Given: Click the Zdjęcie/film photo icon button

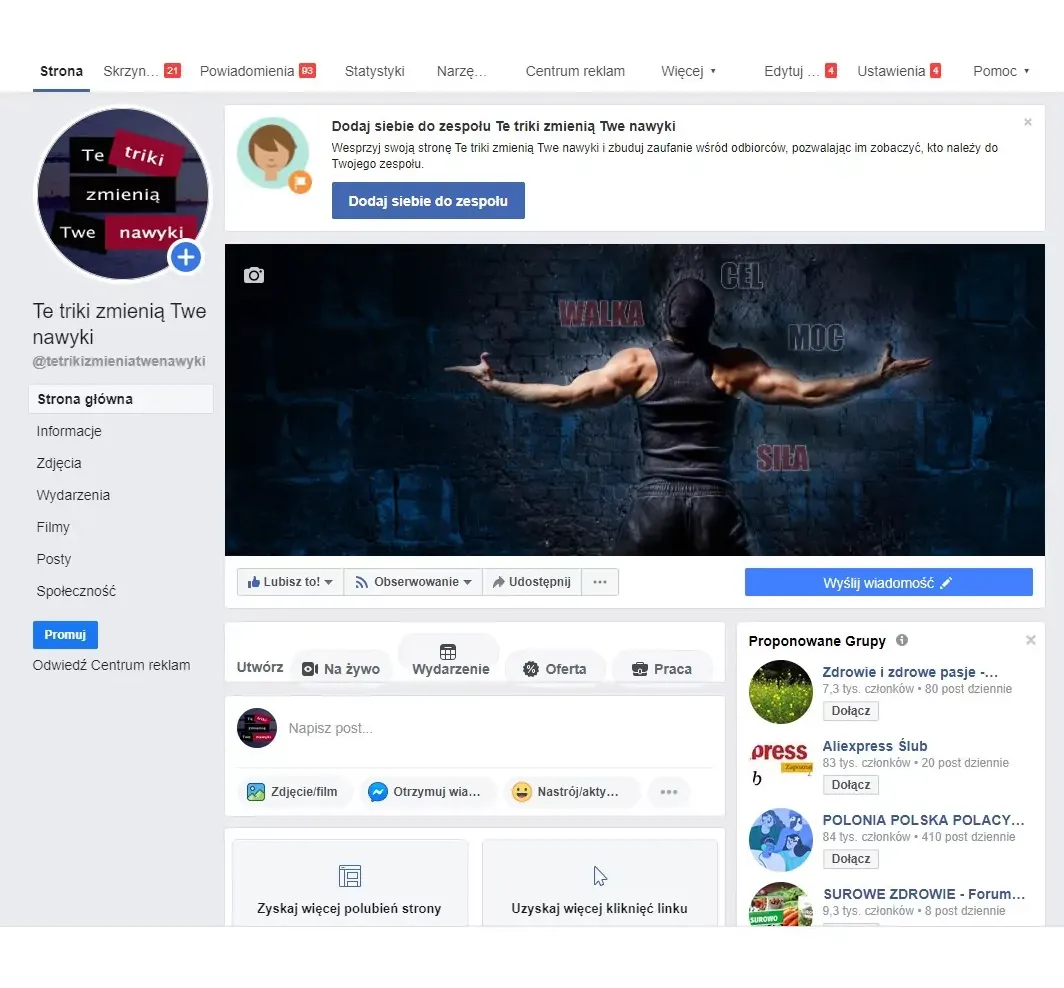Looking at the screenshot, I should pos(256,792).
